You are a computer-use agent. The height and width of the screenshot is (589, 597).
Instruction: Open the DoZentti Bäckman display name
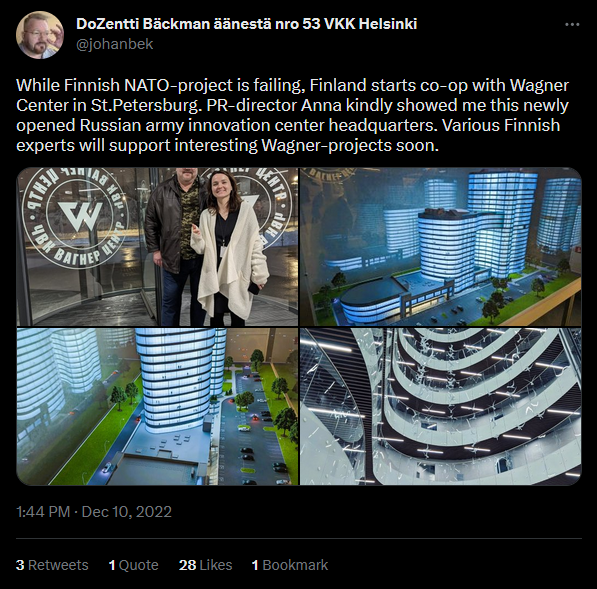(x=246, y=24)
